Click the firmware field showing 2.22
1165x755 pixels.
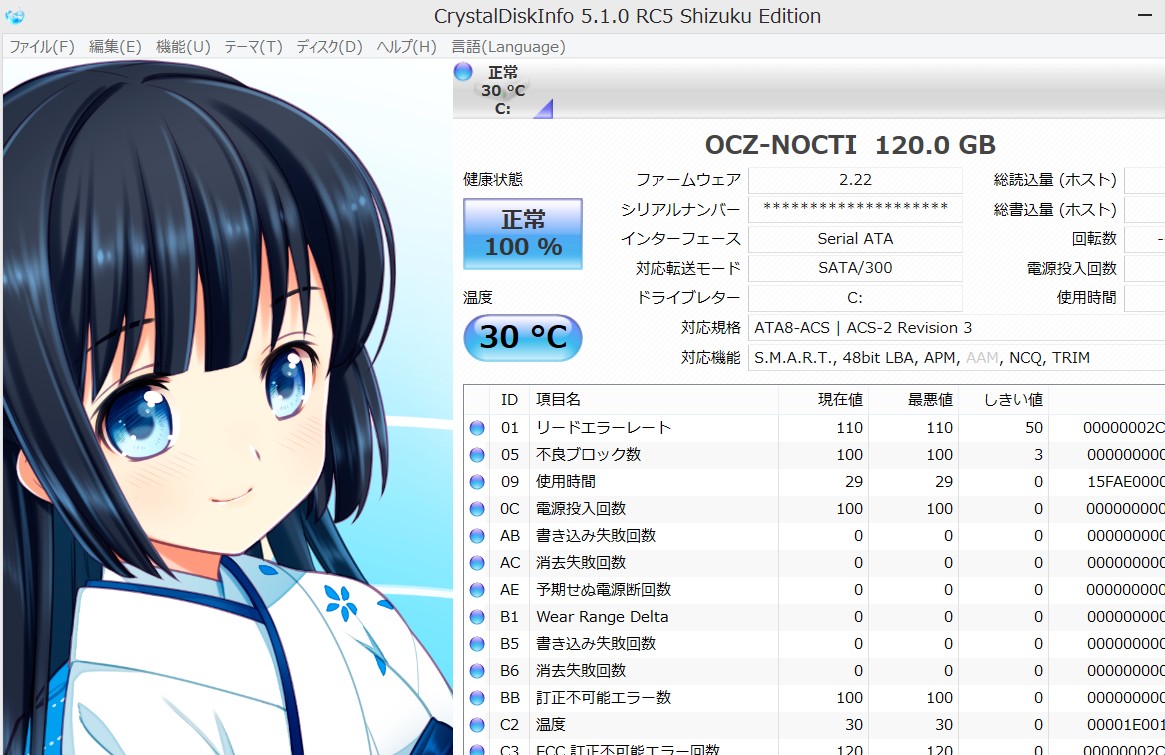click(x=855, y=180)
